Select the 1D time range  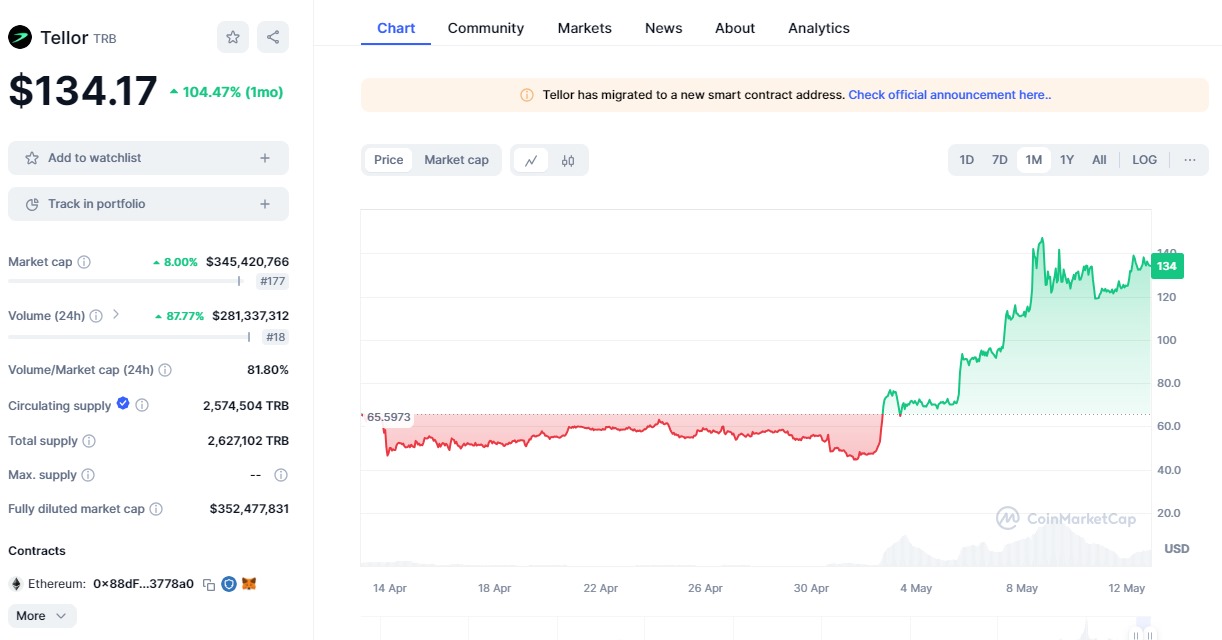pyautogui.click(x=966, y=160)
